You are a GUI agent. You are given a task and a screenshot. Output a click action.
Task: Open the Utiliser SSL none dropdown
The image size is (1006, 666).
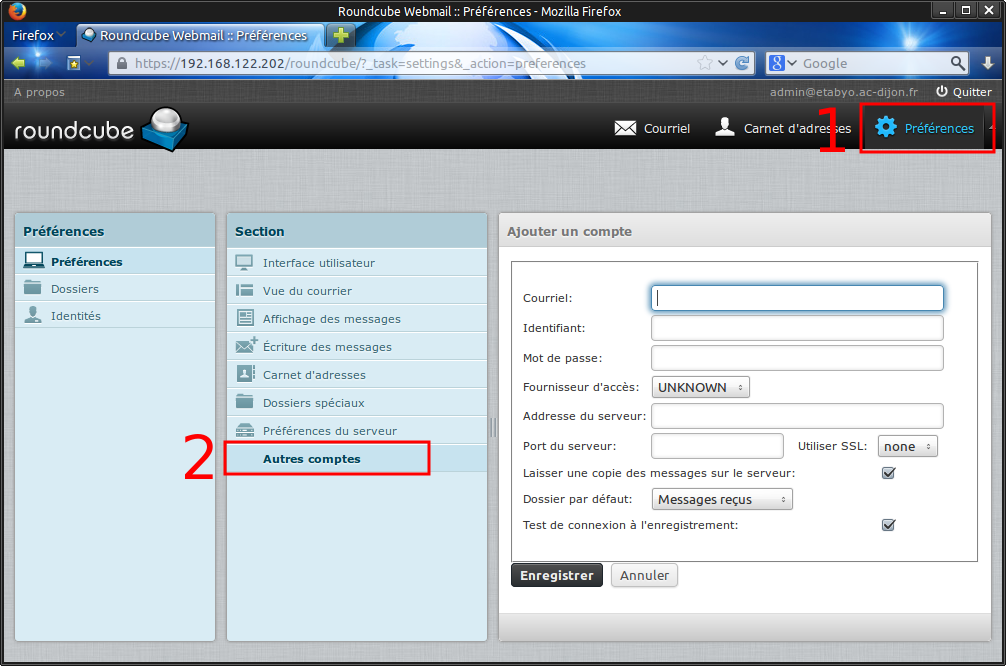point(908,447)
